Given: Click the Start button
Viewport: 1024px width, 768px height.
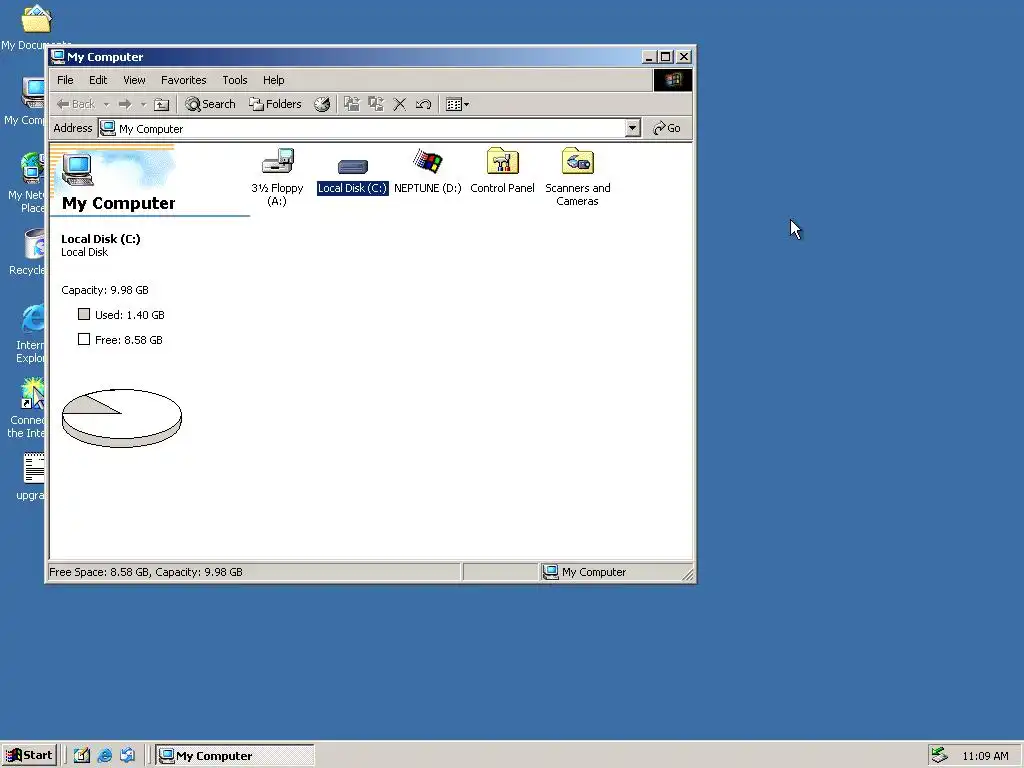Looking at the screenshot, I should (29, 756).
